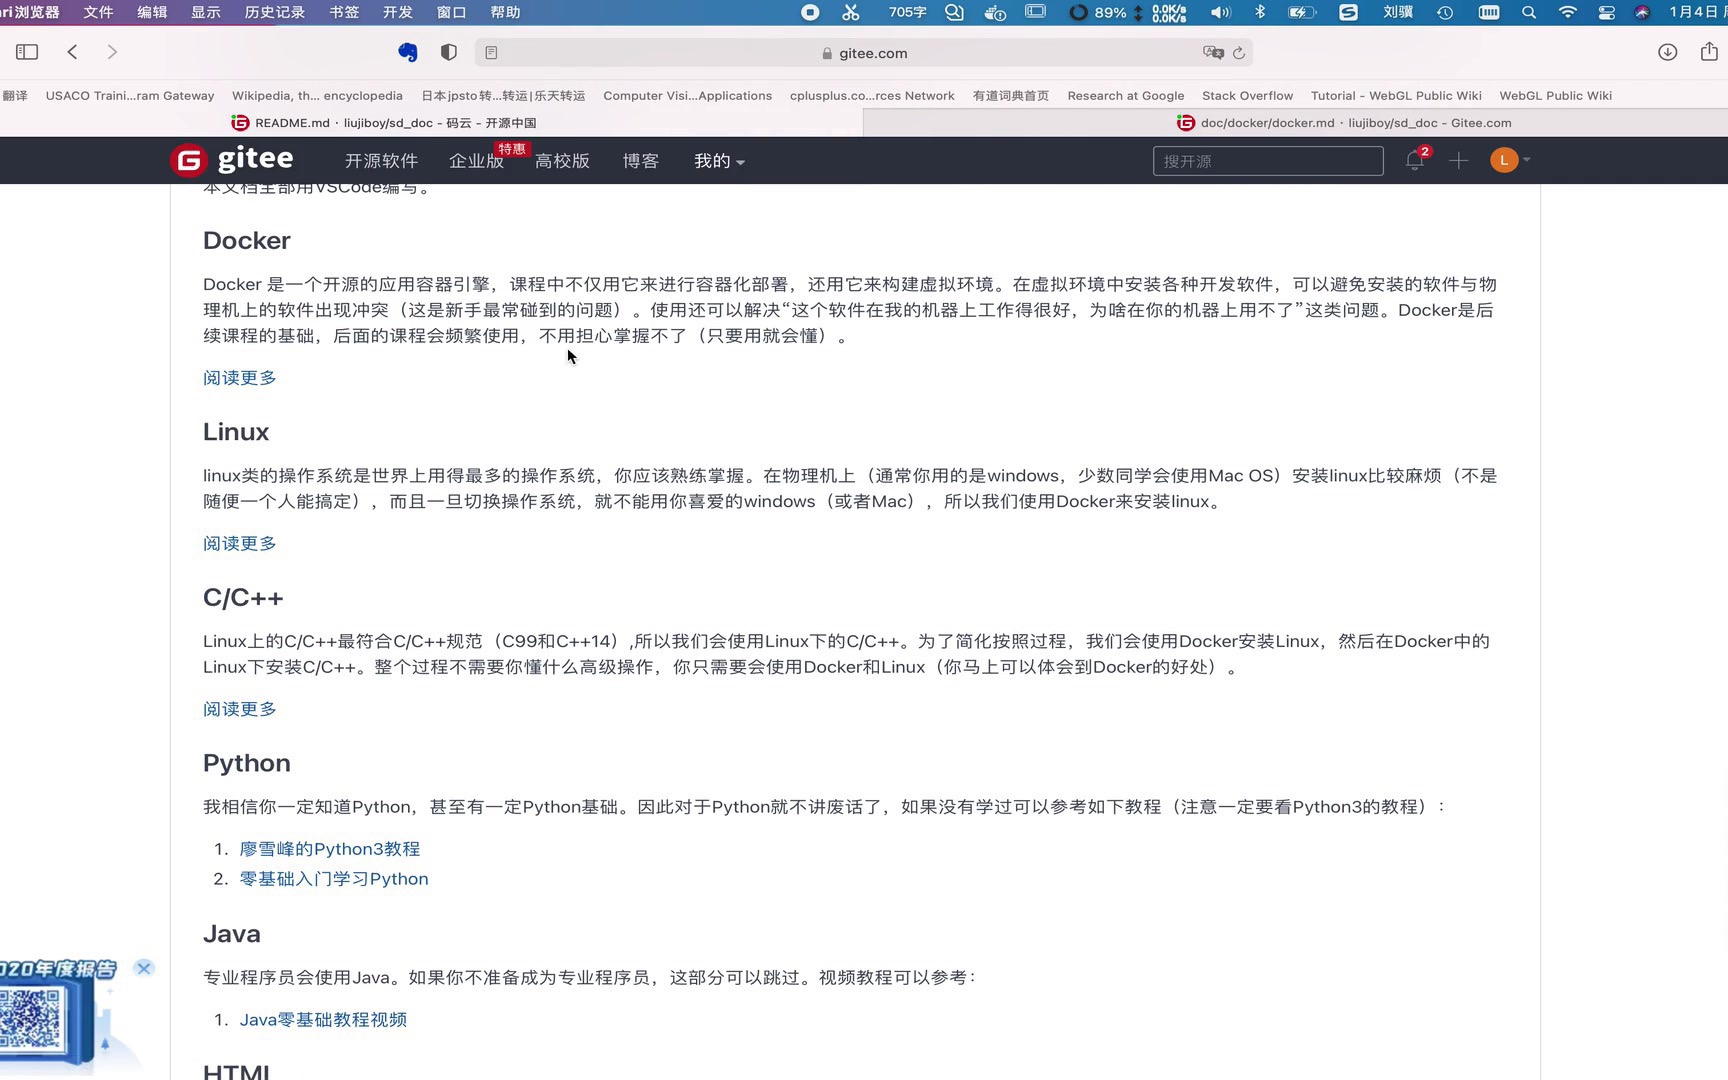Open the 开发 menu

click(398, 12)
